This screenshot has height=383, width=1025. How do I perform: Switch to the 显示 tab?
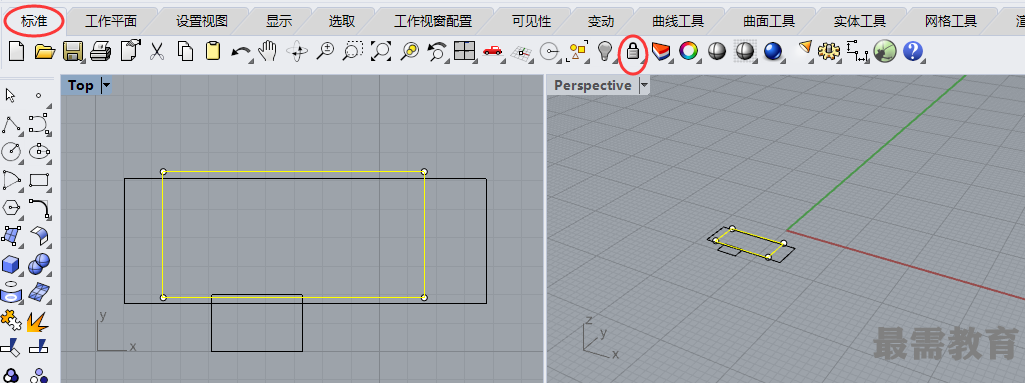coord(279,22)
